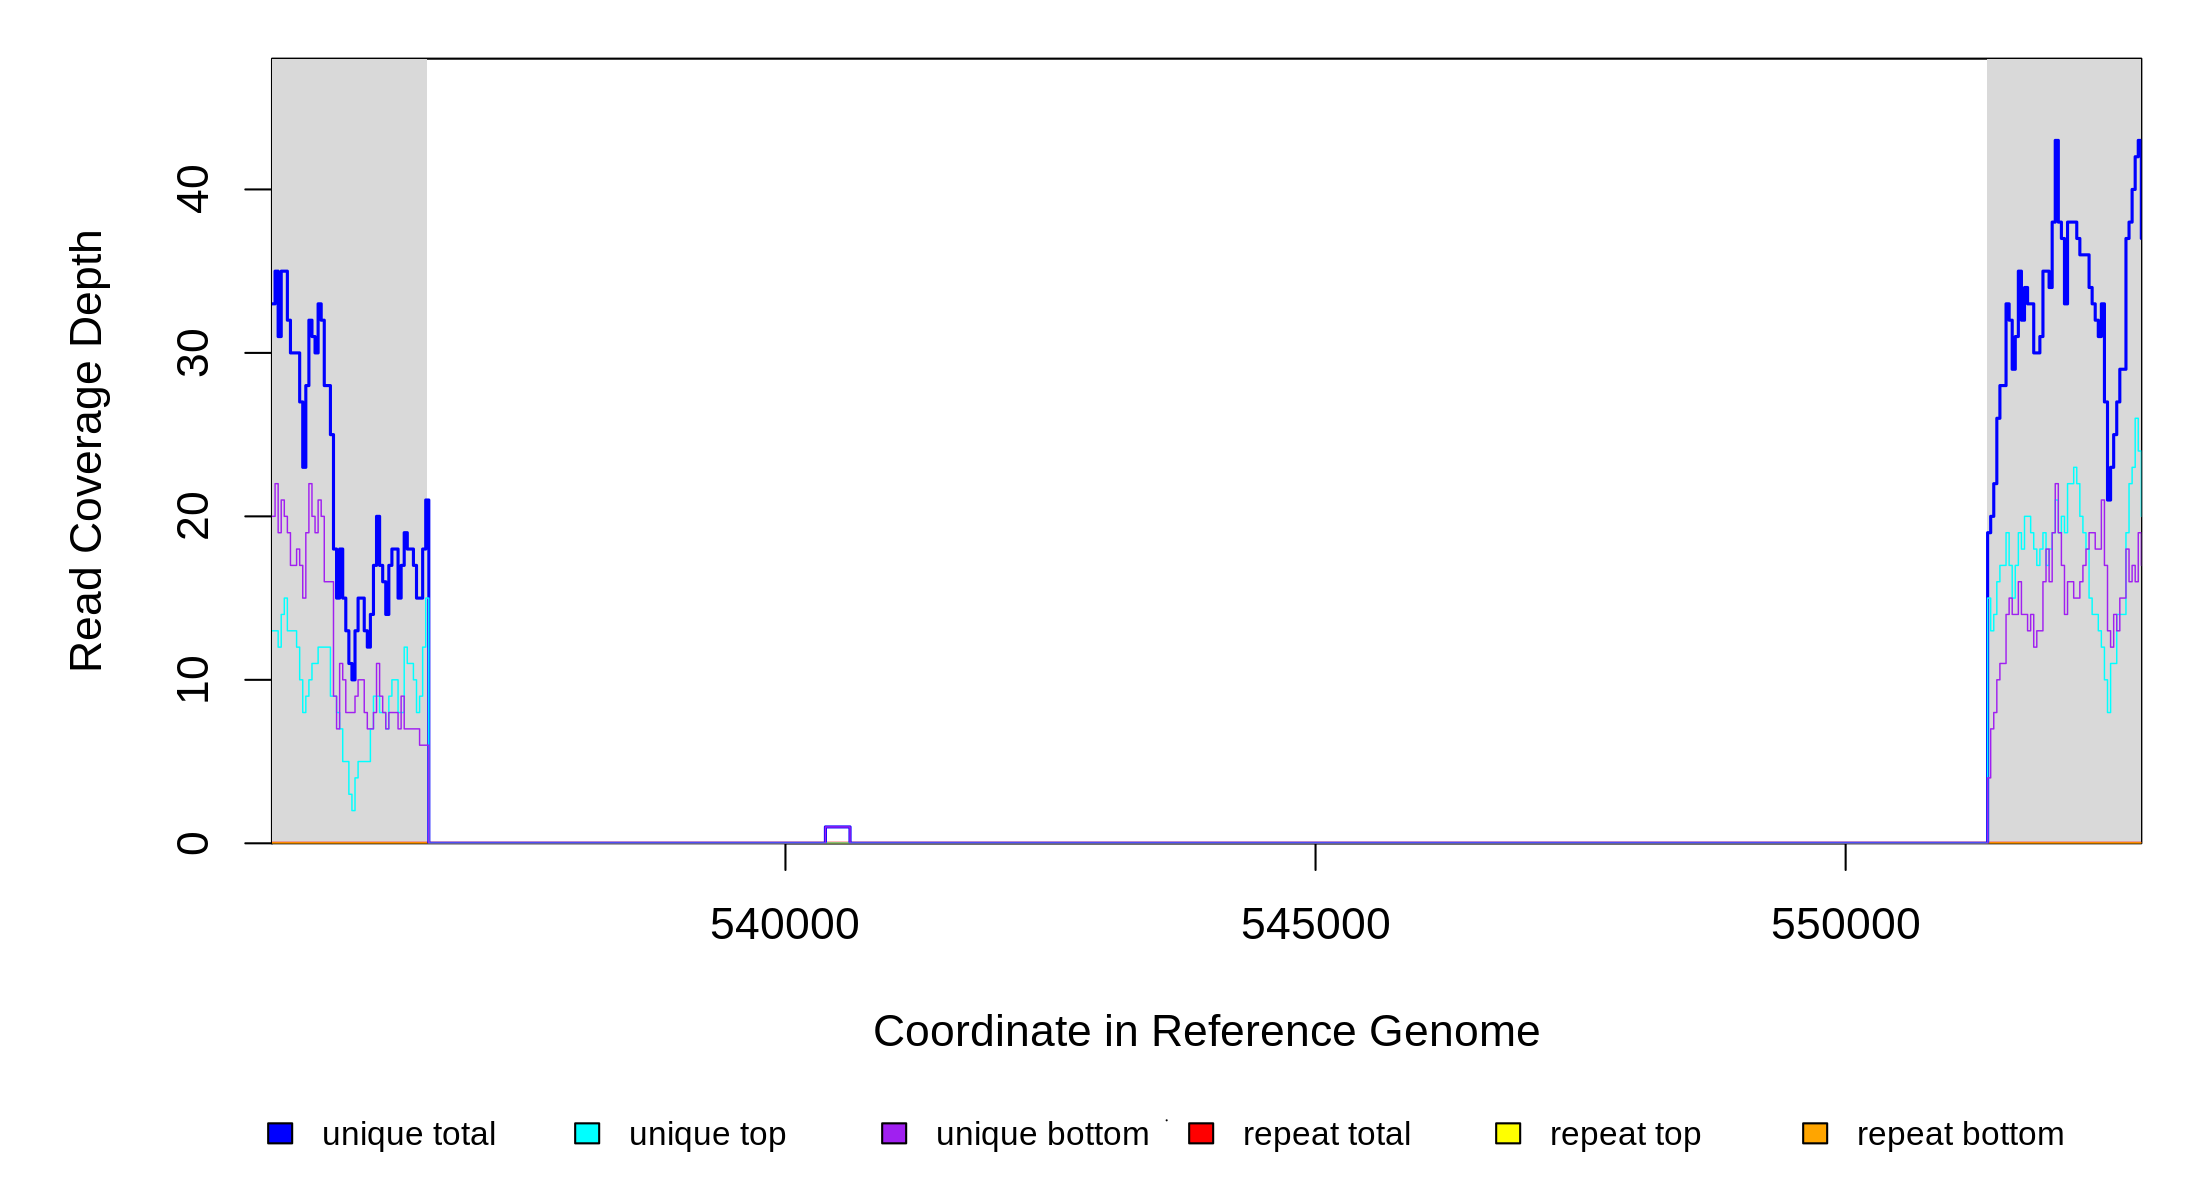Click the blue unique total legend swatch
The image size is (2200, 1200).
pos(280,1133)
